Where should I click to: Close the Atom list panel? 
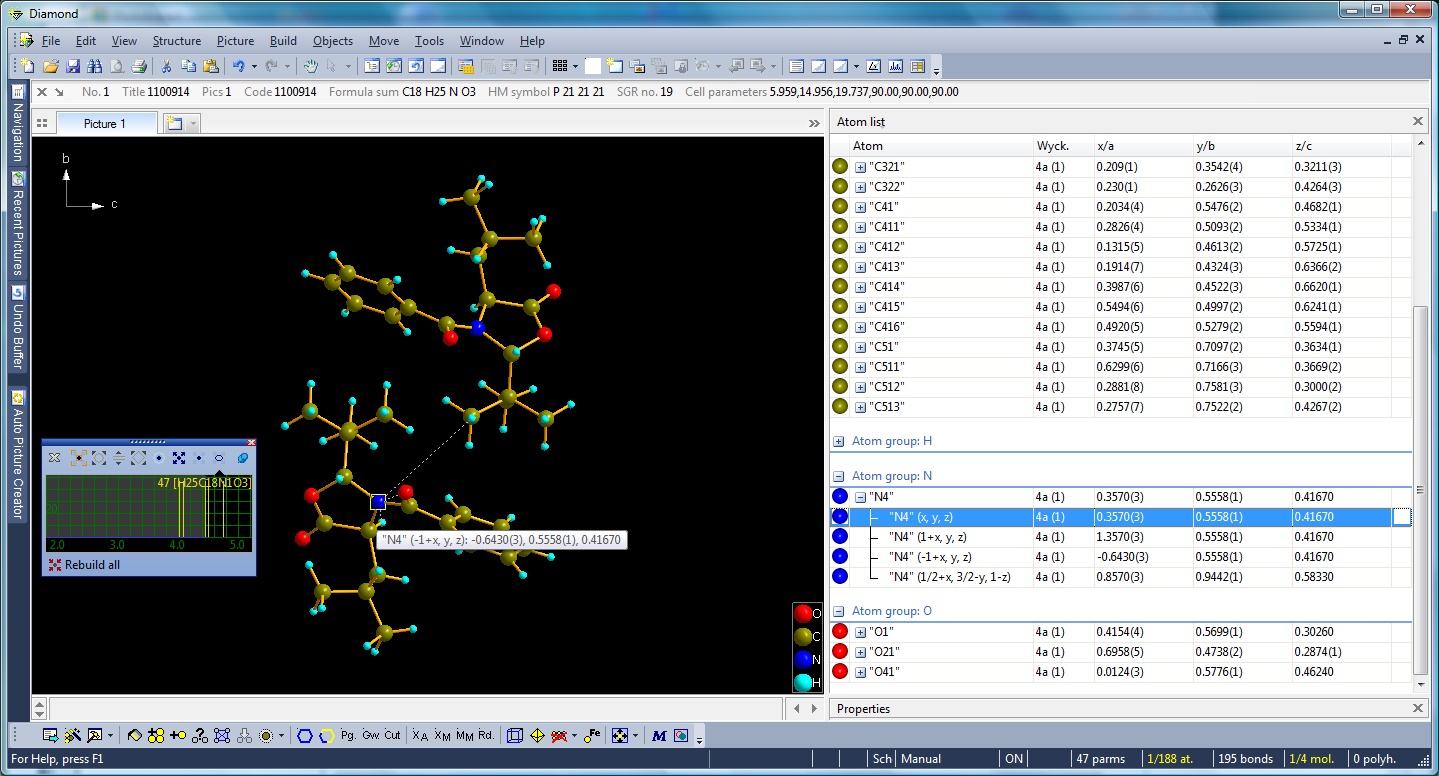pyautogui.click(x=1417, y=121)
